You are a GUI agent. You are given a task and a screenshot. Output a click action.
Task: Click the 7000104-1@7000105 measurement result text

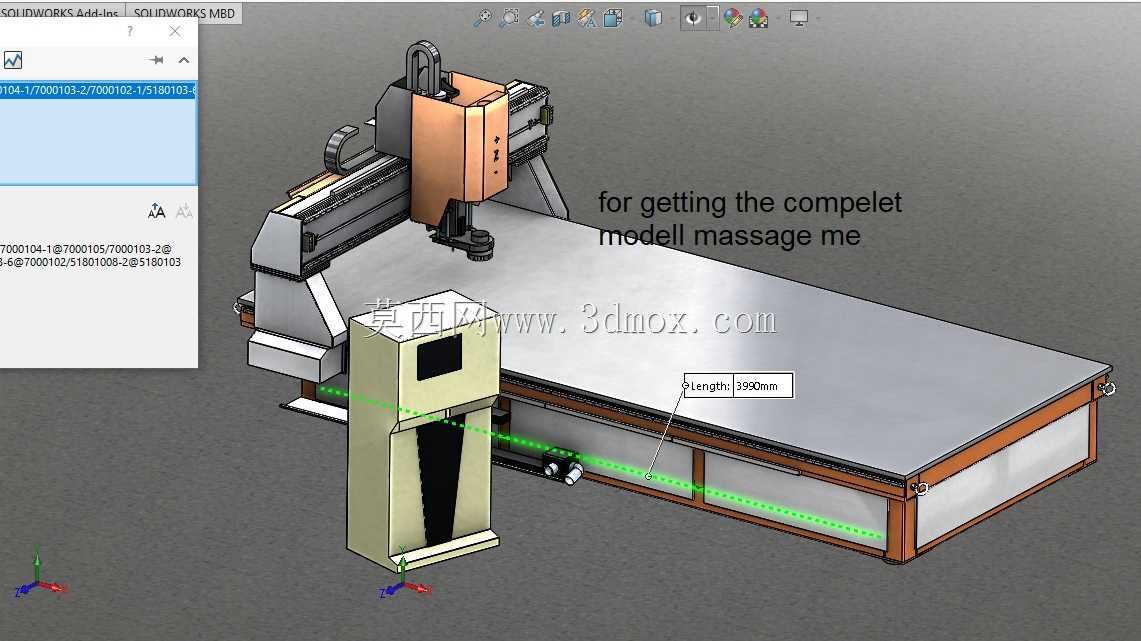coord(86,249)
